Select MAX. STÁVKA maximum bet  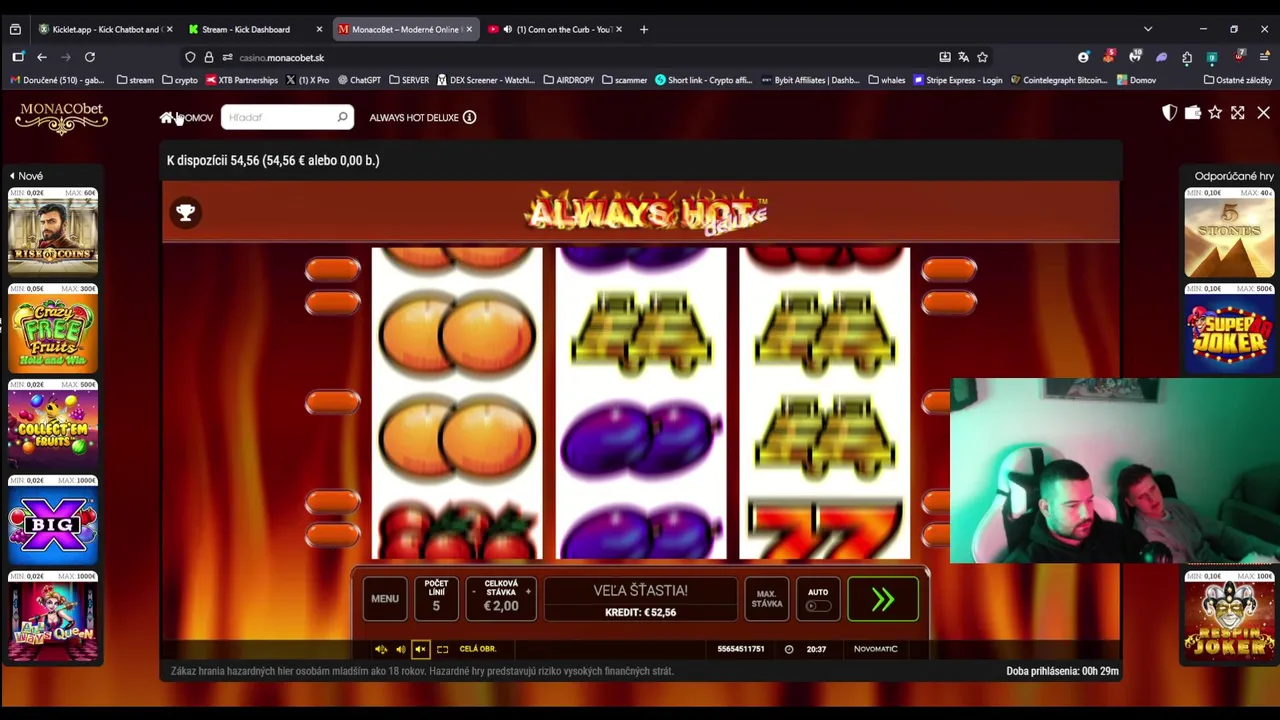click(x=767, y=599)
